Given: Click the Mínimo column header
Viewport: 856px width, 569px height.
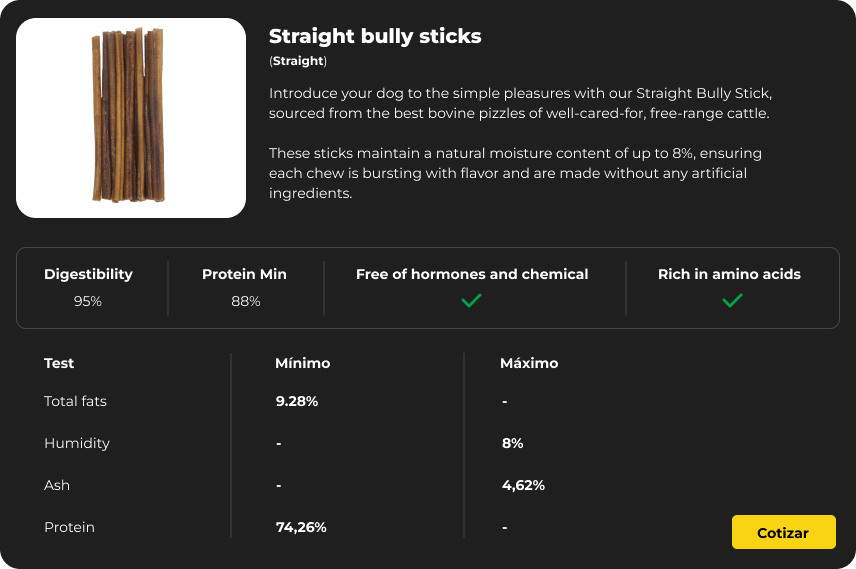Looking at the screenshot, I should tap(303, 363).
